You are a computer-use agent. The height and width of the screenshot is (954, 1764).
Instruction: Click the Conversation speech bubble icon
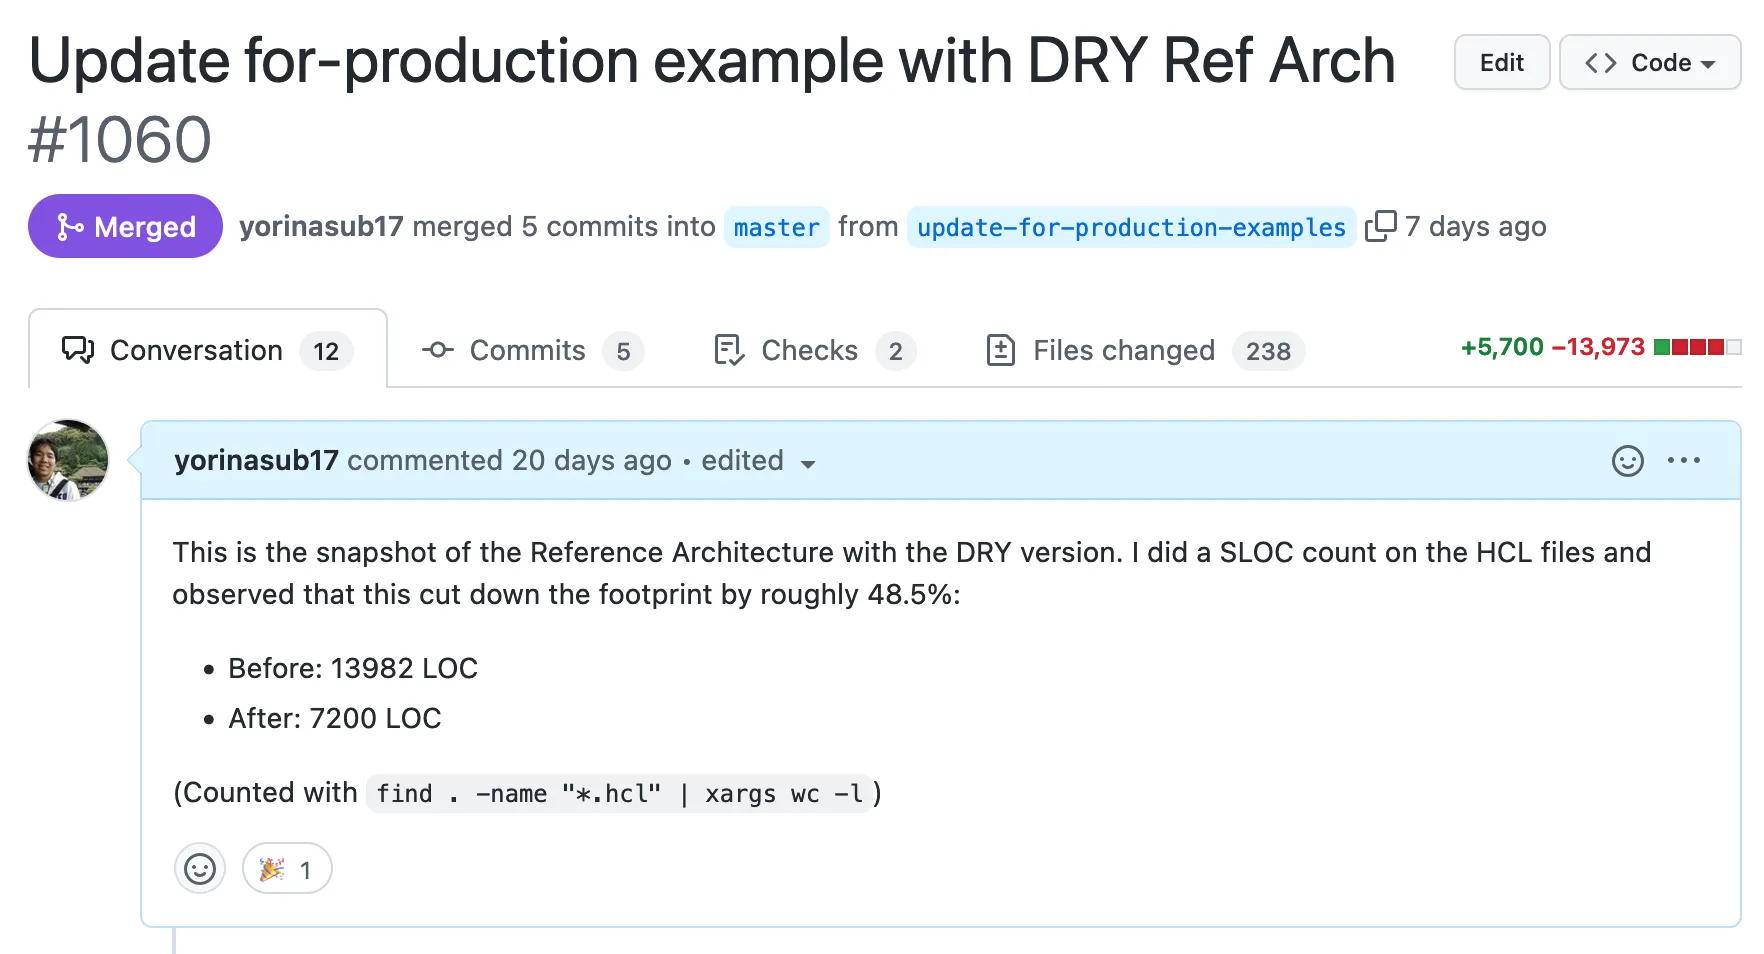click(x=78, y=350)
